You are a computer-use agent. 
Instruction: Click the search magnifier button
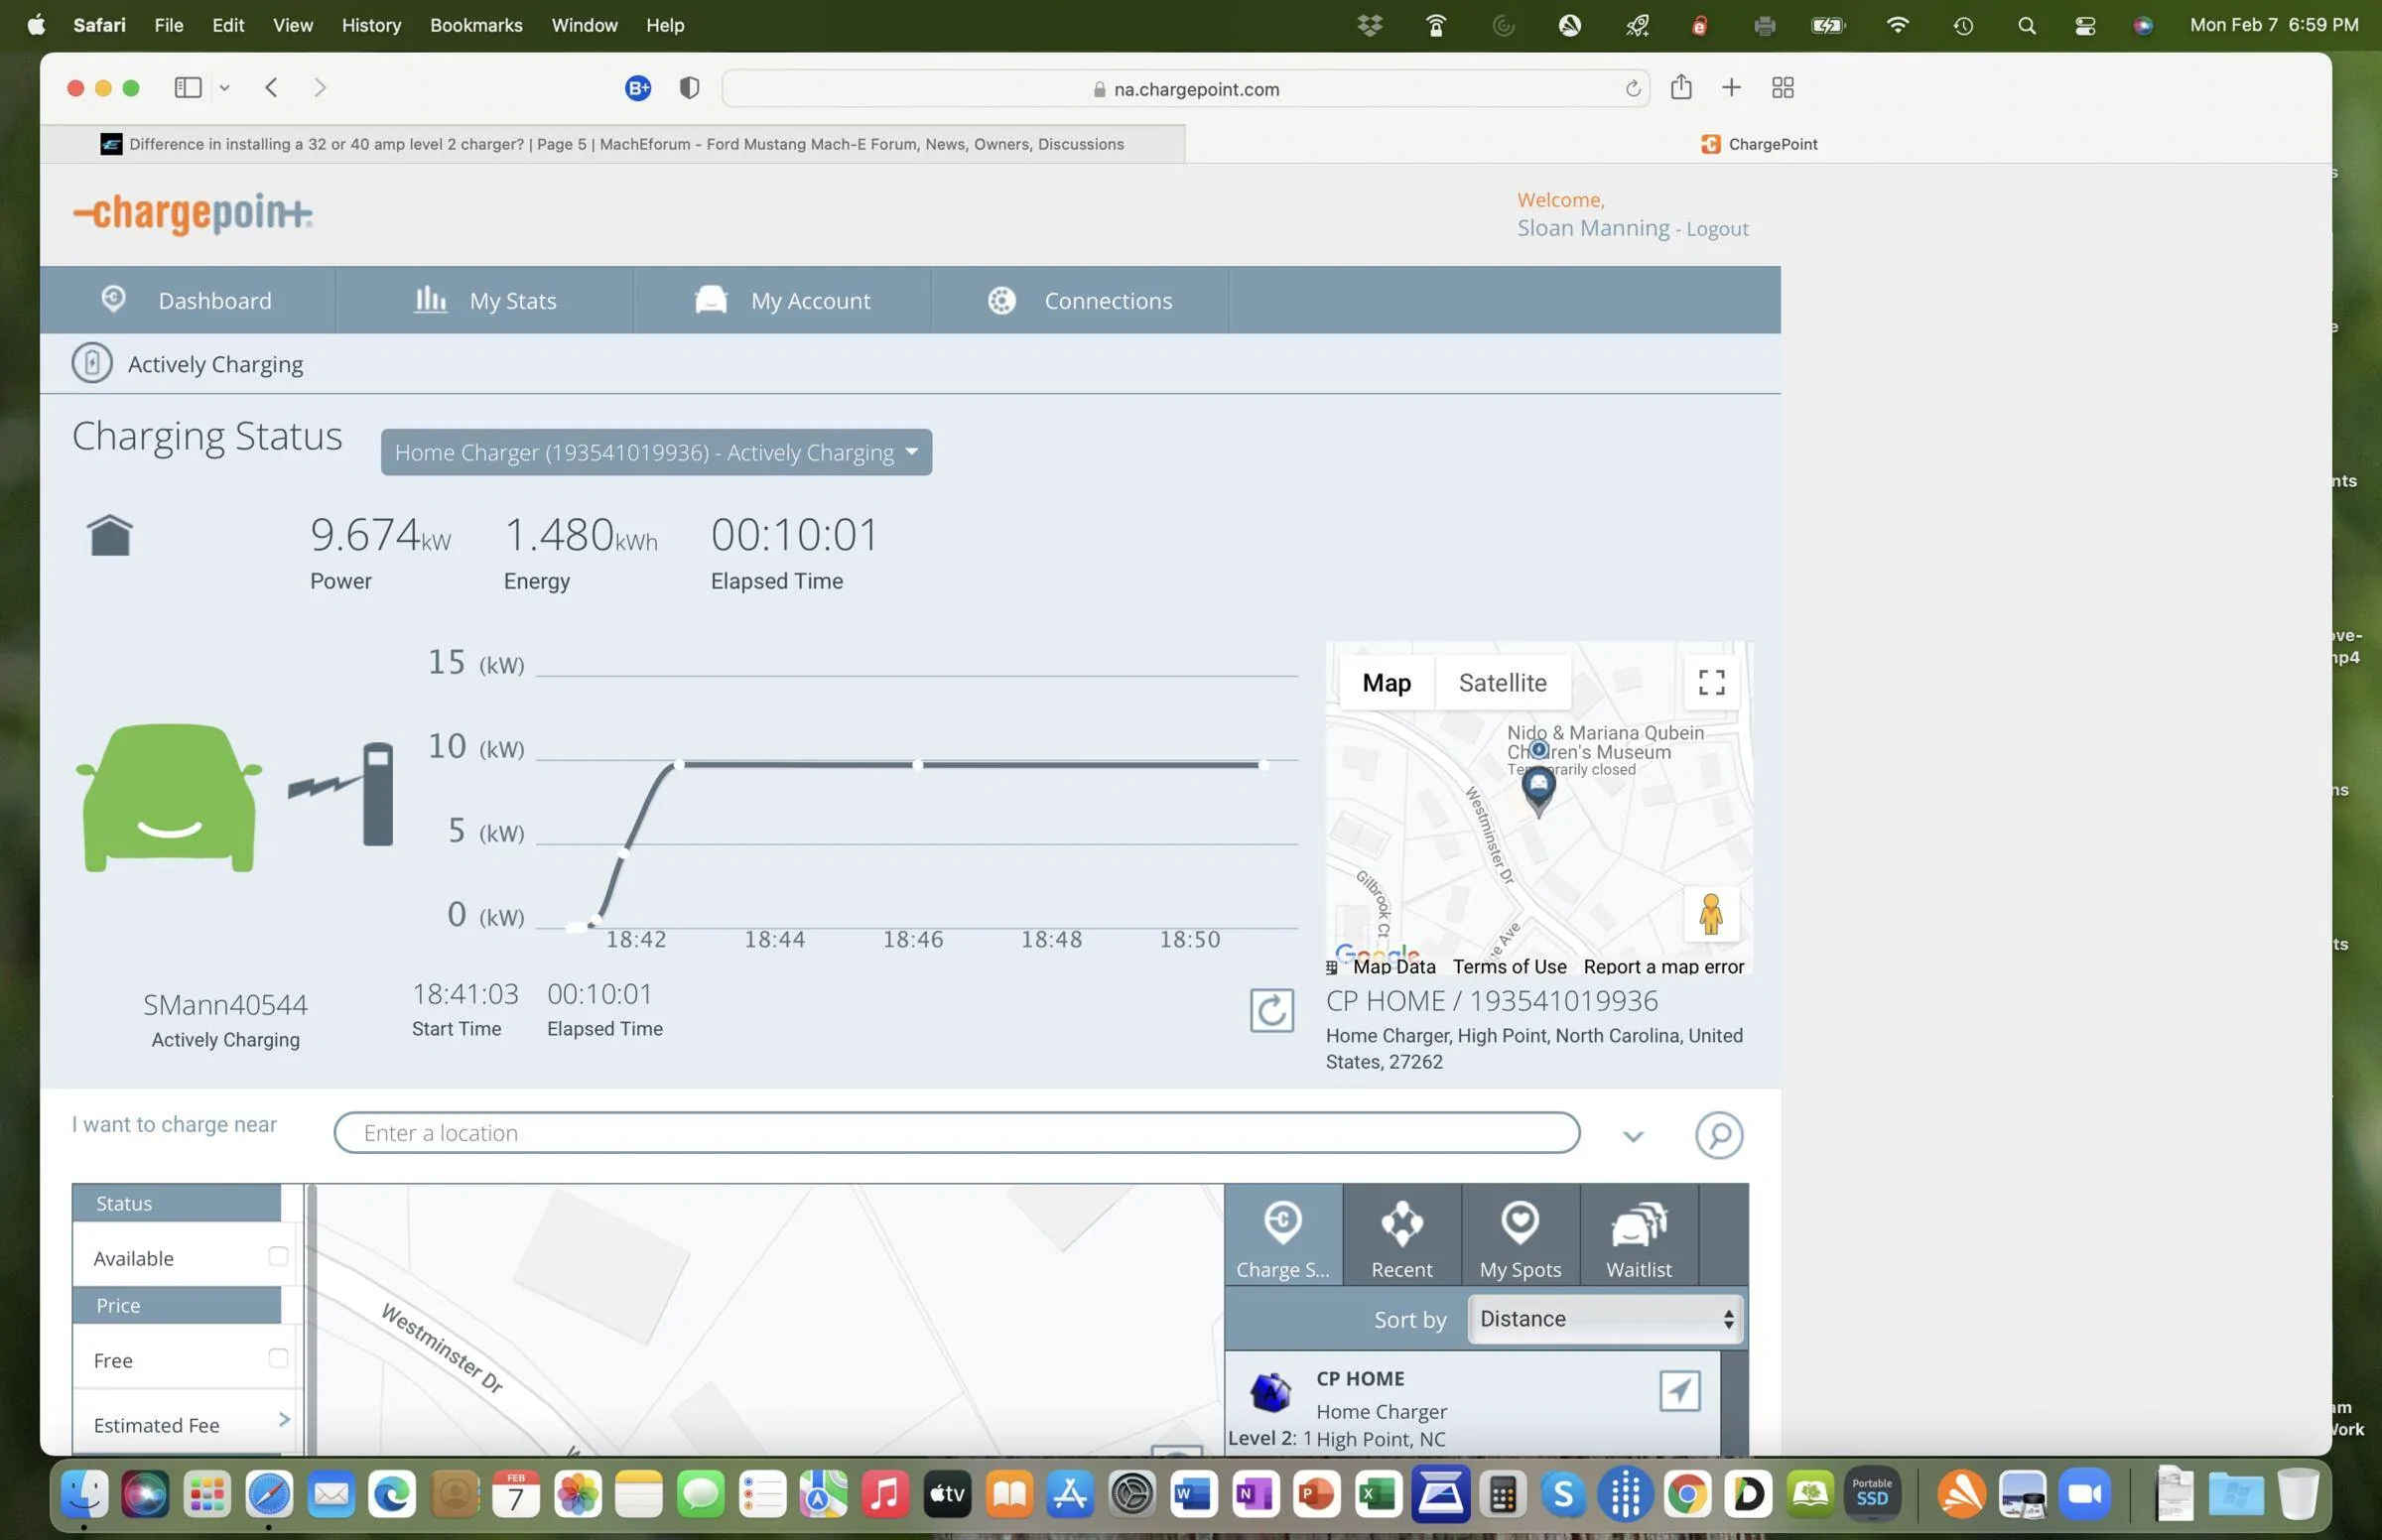[x=1719, y=1134]
